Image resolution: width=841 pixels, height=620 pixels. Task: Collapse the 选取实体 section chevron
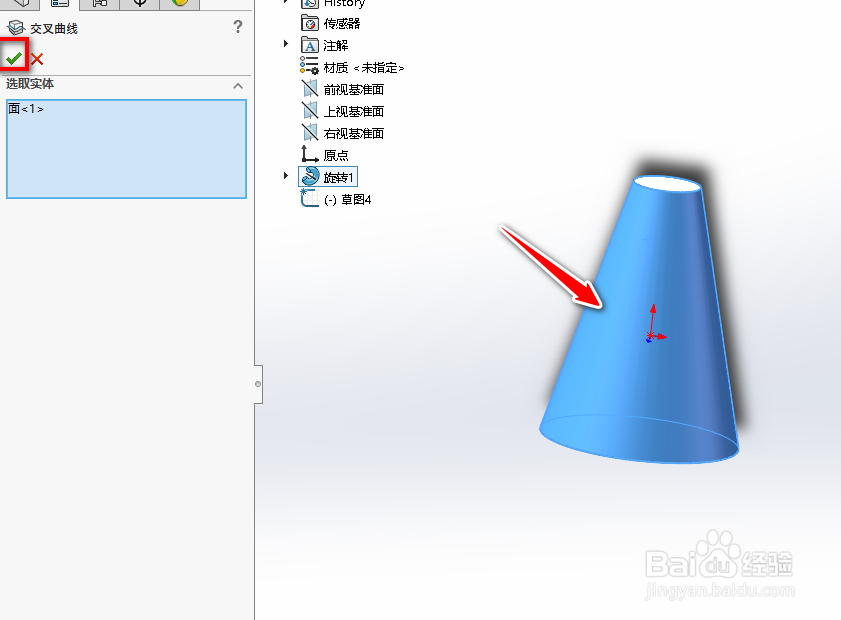click(238, 86)
